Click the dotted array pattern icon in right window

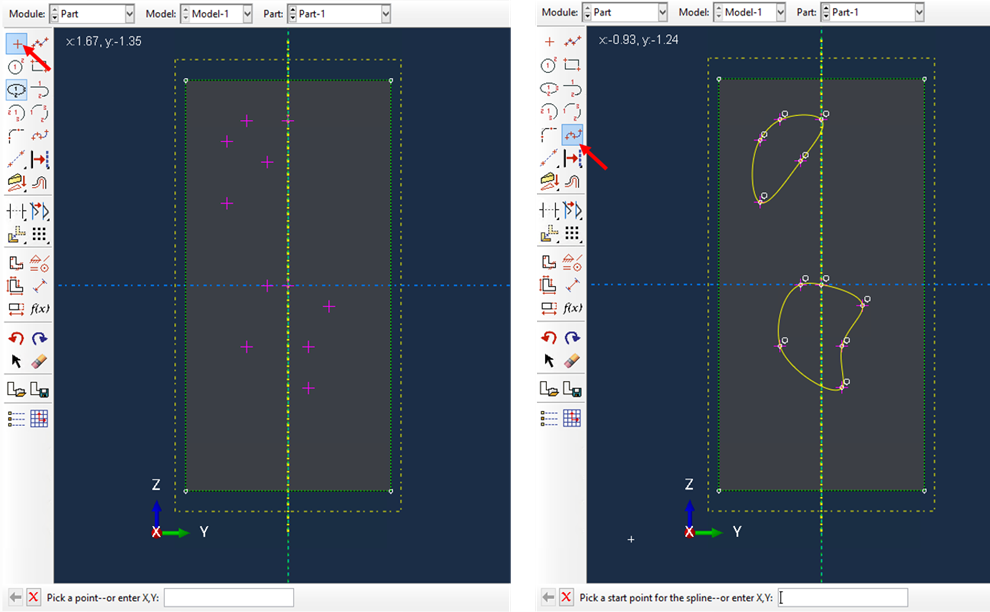coord(573,233)
